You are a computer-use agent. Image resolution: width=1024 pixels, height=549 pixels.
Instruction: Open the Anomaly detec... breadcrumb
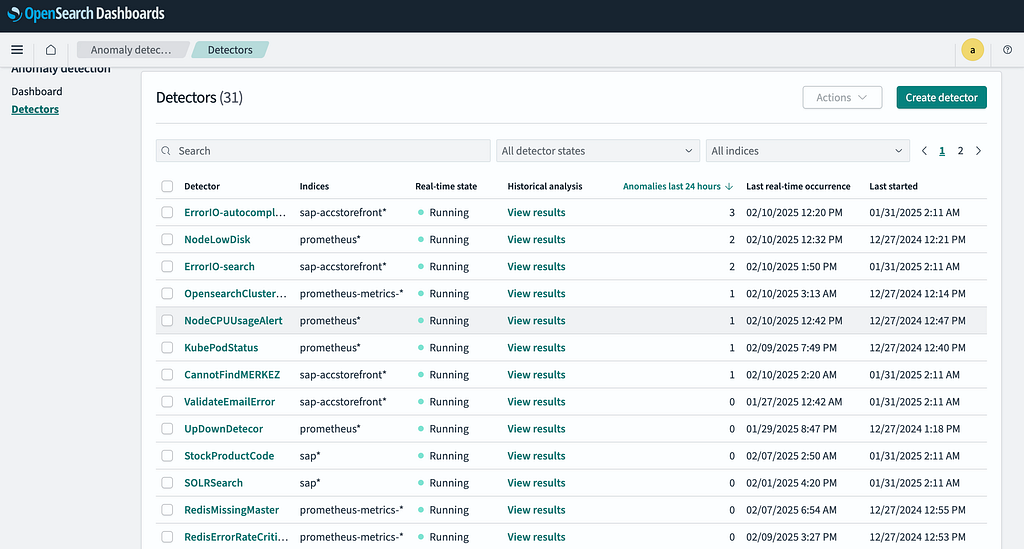tap(131, 50)
